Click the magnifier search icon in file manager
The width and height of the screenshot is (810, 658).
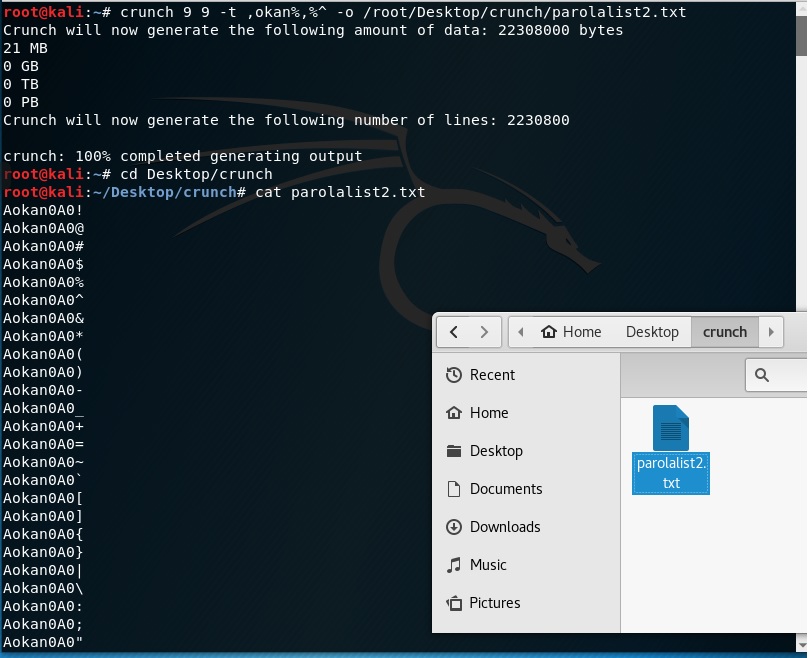(762, 375)
